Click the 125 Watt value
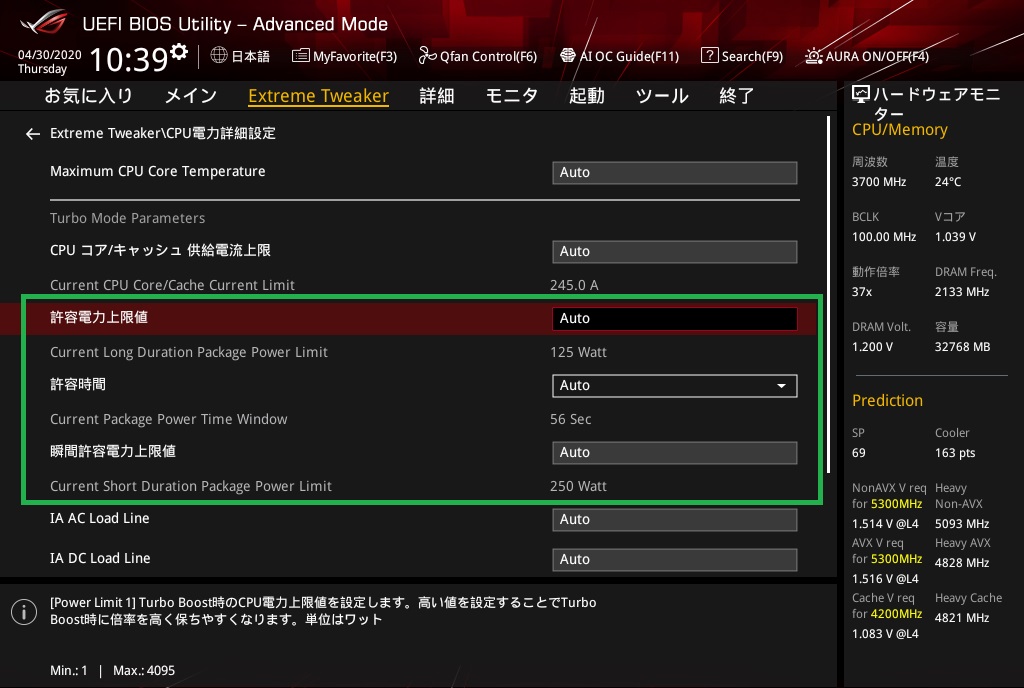Viewport: 1024px width, 688px height. point(579,352)
